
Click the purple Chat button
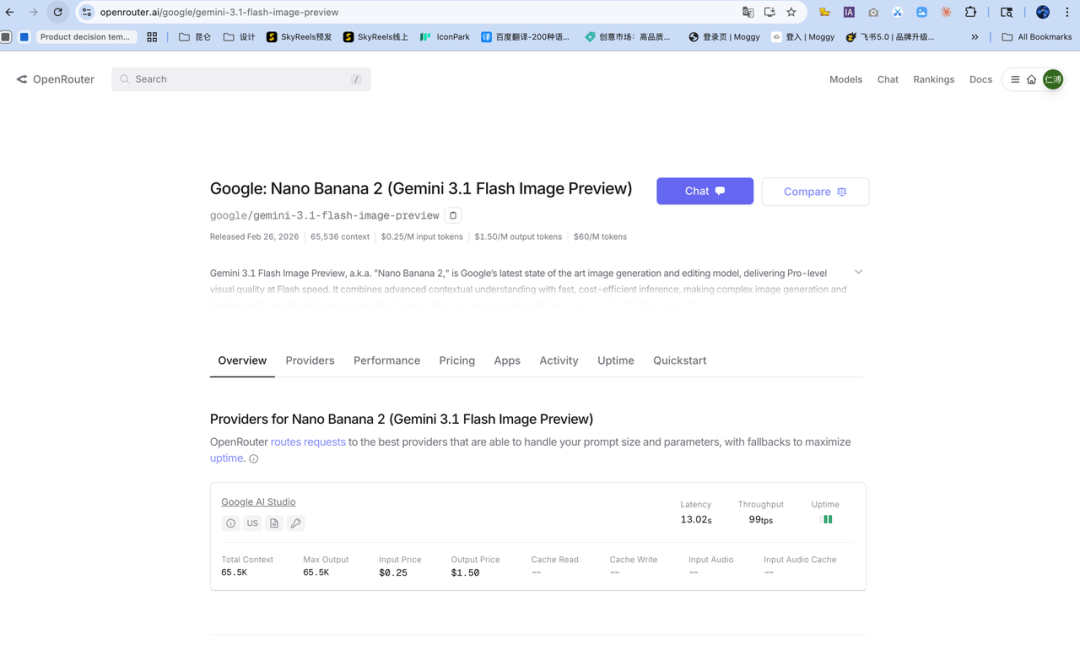click(x=704, y=191)
